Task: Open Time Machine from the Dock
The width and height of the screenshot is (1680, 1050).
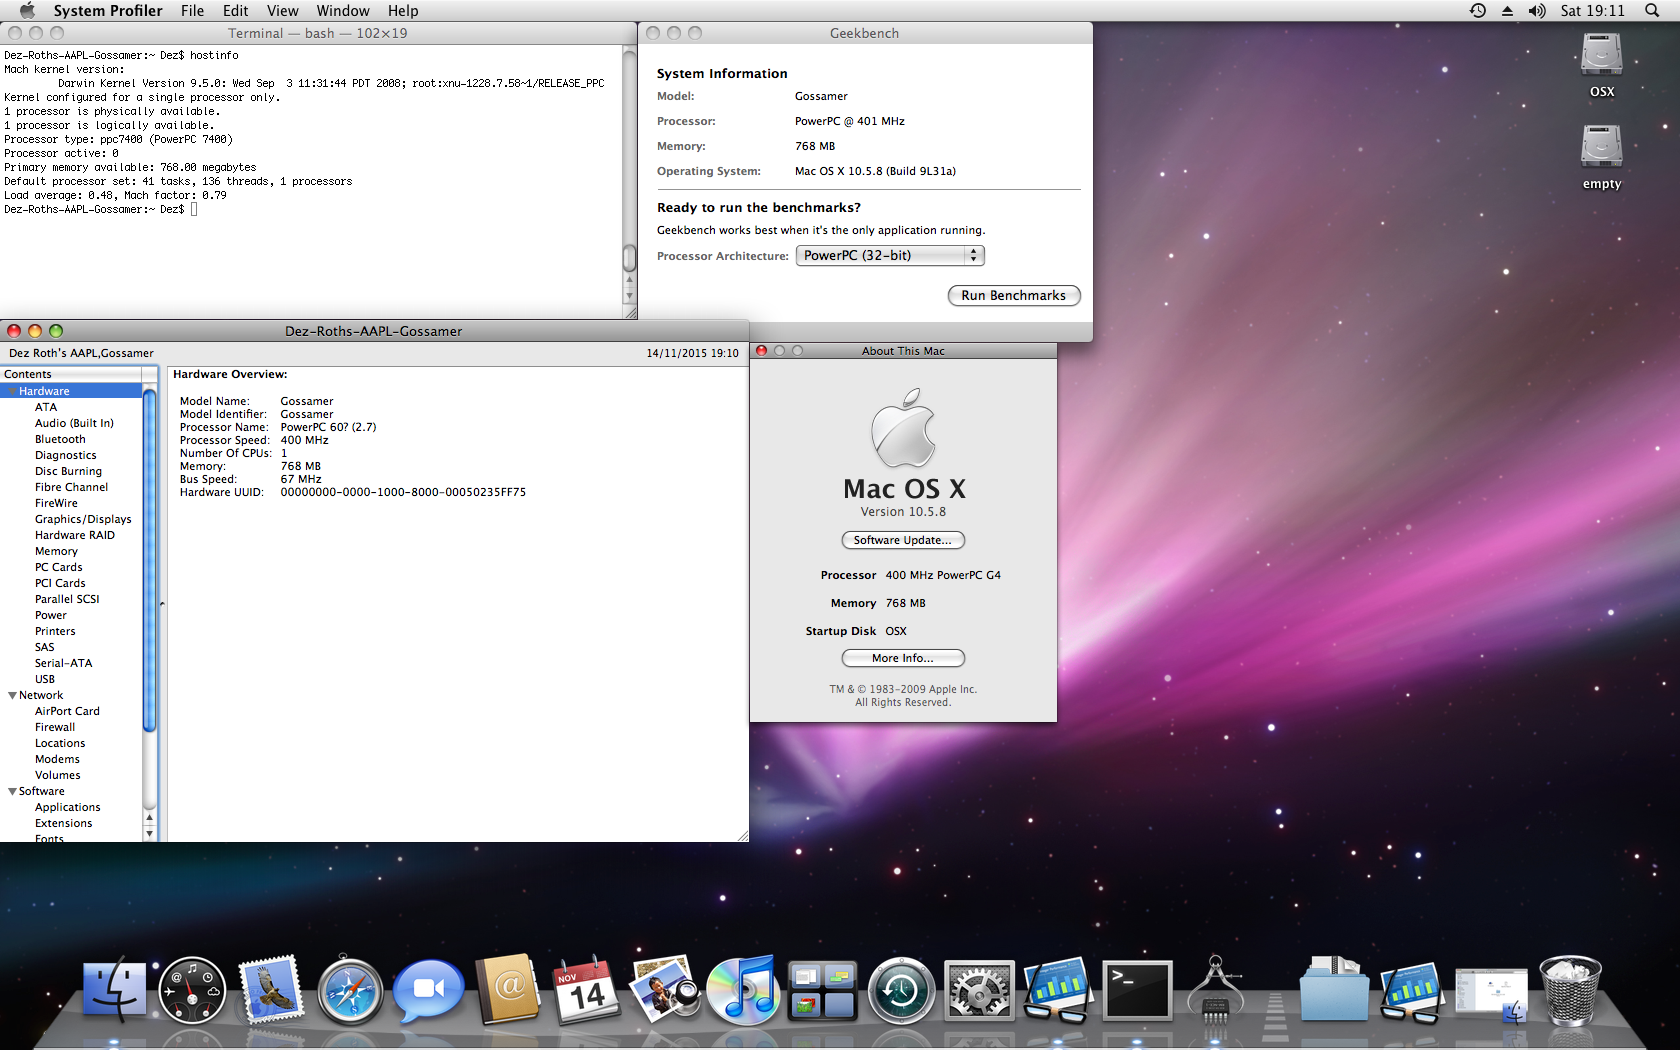Action: [x=901, y=991]
